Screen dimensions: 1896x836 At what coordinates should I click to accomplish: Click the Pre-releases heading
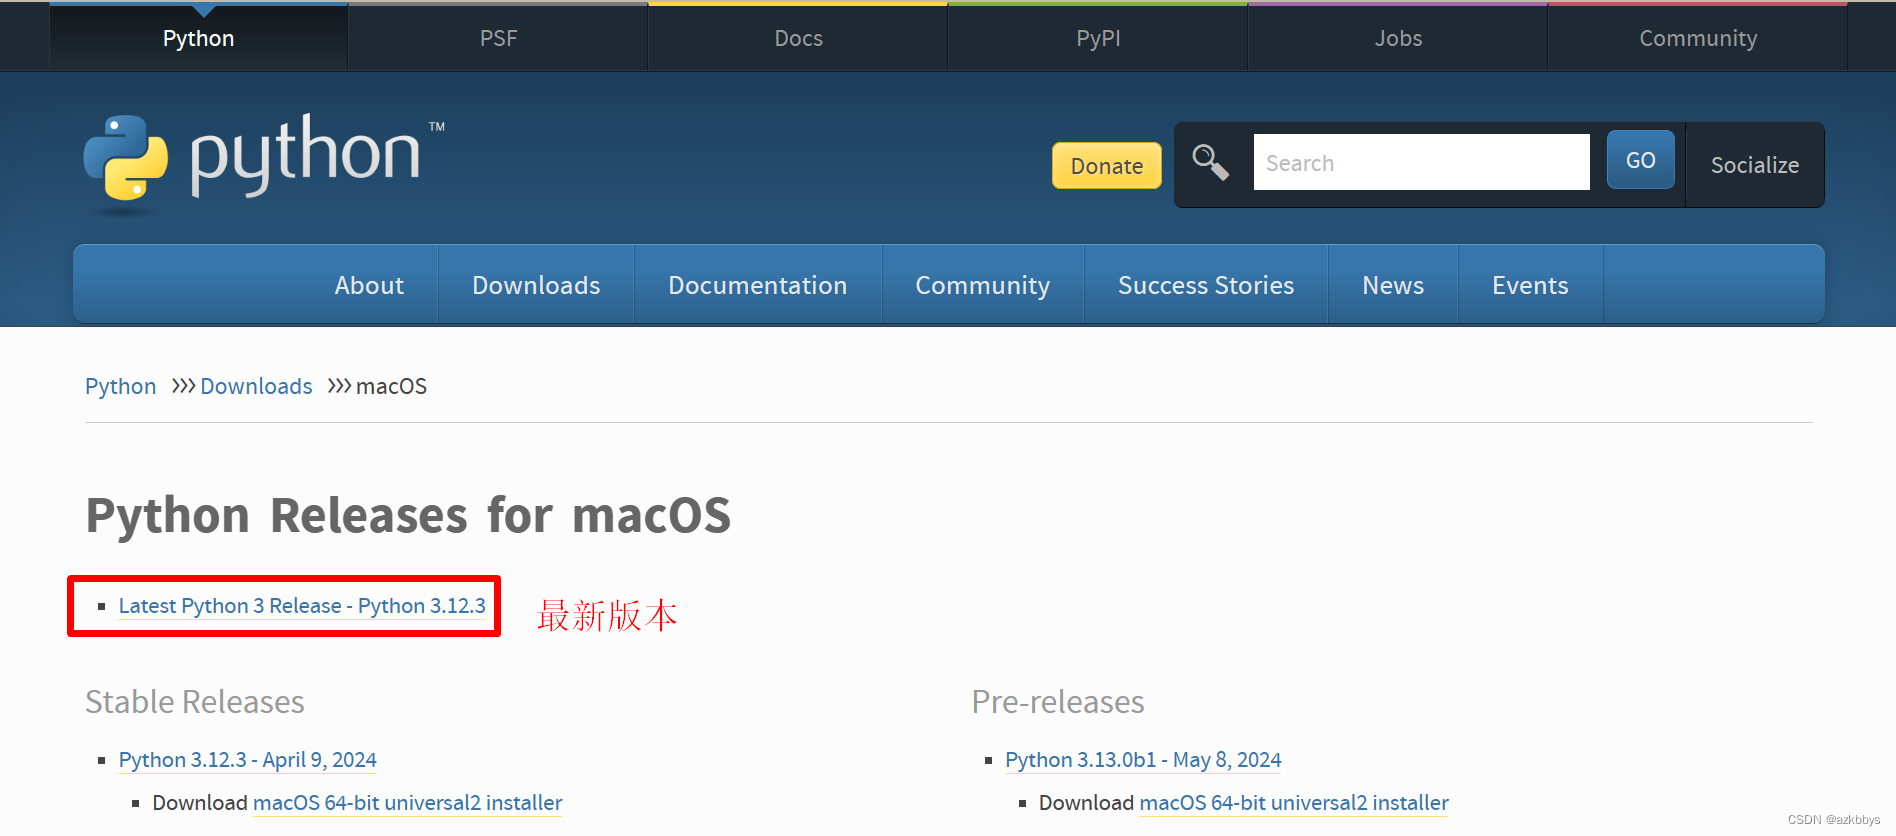pos(1058,702)
